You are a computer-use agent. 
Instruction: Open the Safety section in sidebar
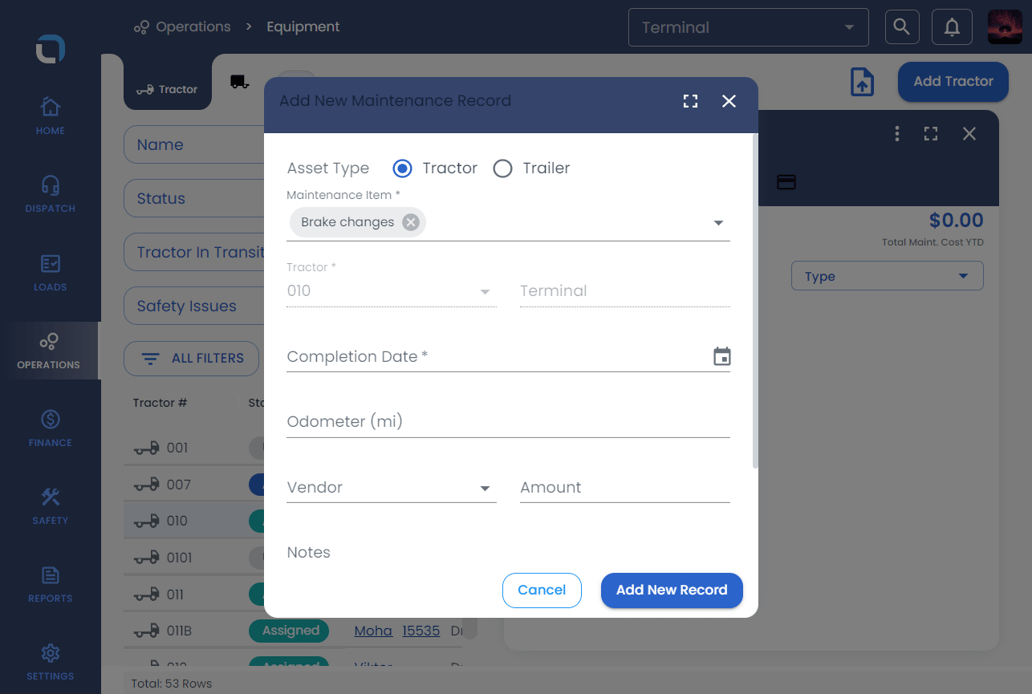tap(50, 506)
